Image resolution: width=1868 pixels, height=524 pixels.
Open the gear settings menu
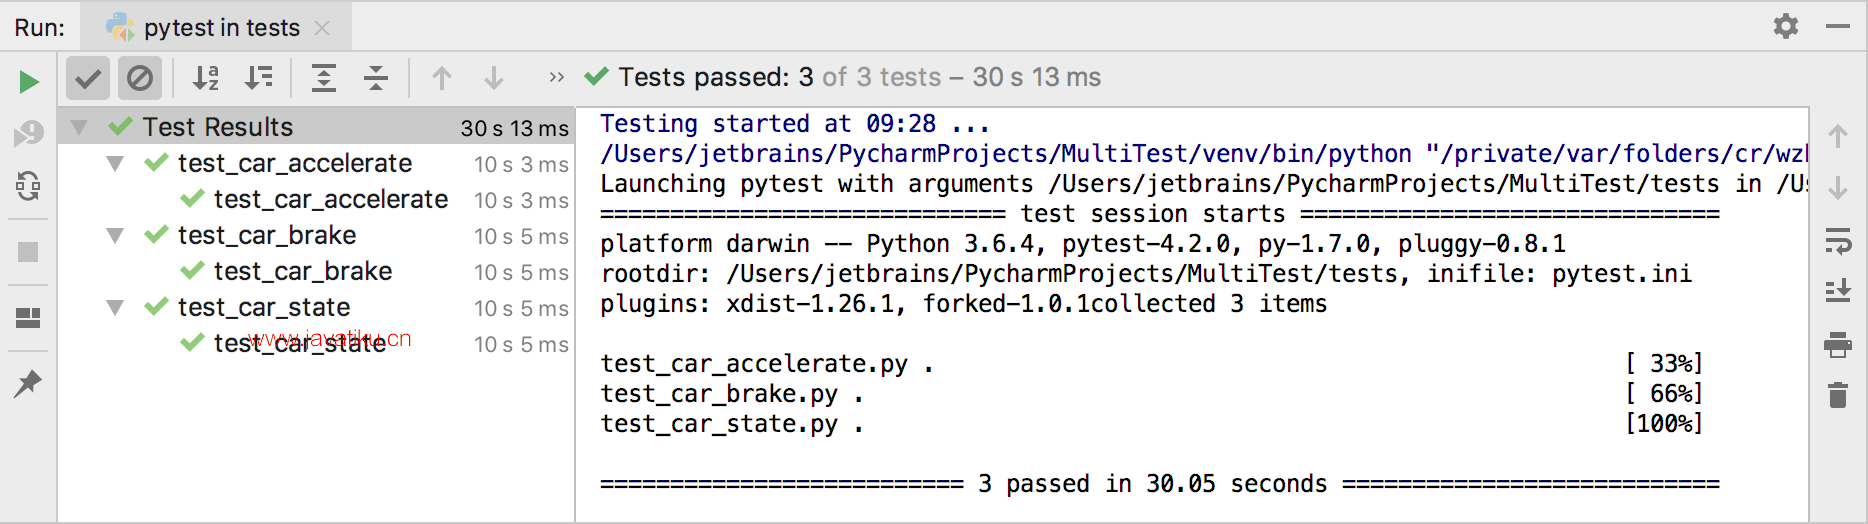(1786, 26)
